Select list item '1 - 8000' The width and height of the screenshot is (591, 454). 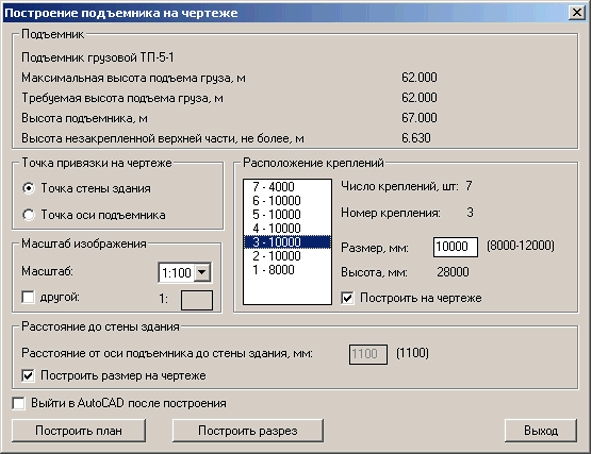pyautogui.click(x=287, y=270)
